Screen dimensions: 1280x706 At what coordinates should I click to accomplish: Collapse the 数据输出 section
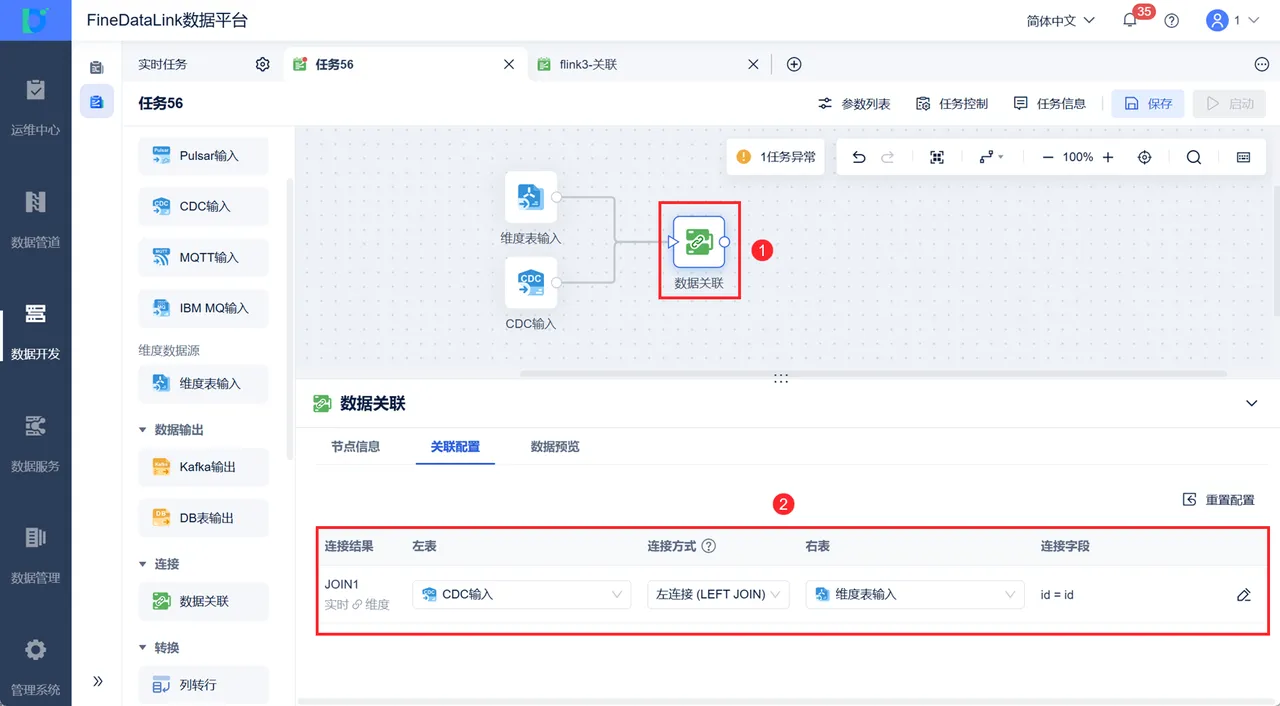[x=142, y=430]
